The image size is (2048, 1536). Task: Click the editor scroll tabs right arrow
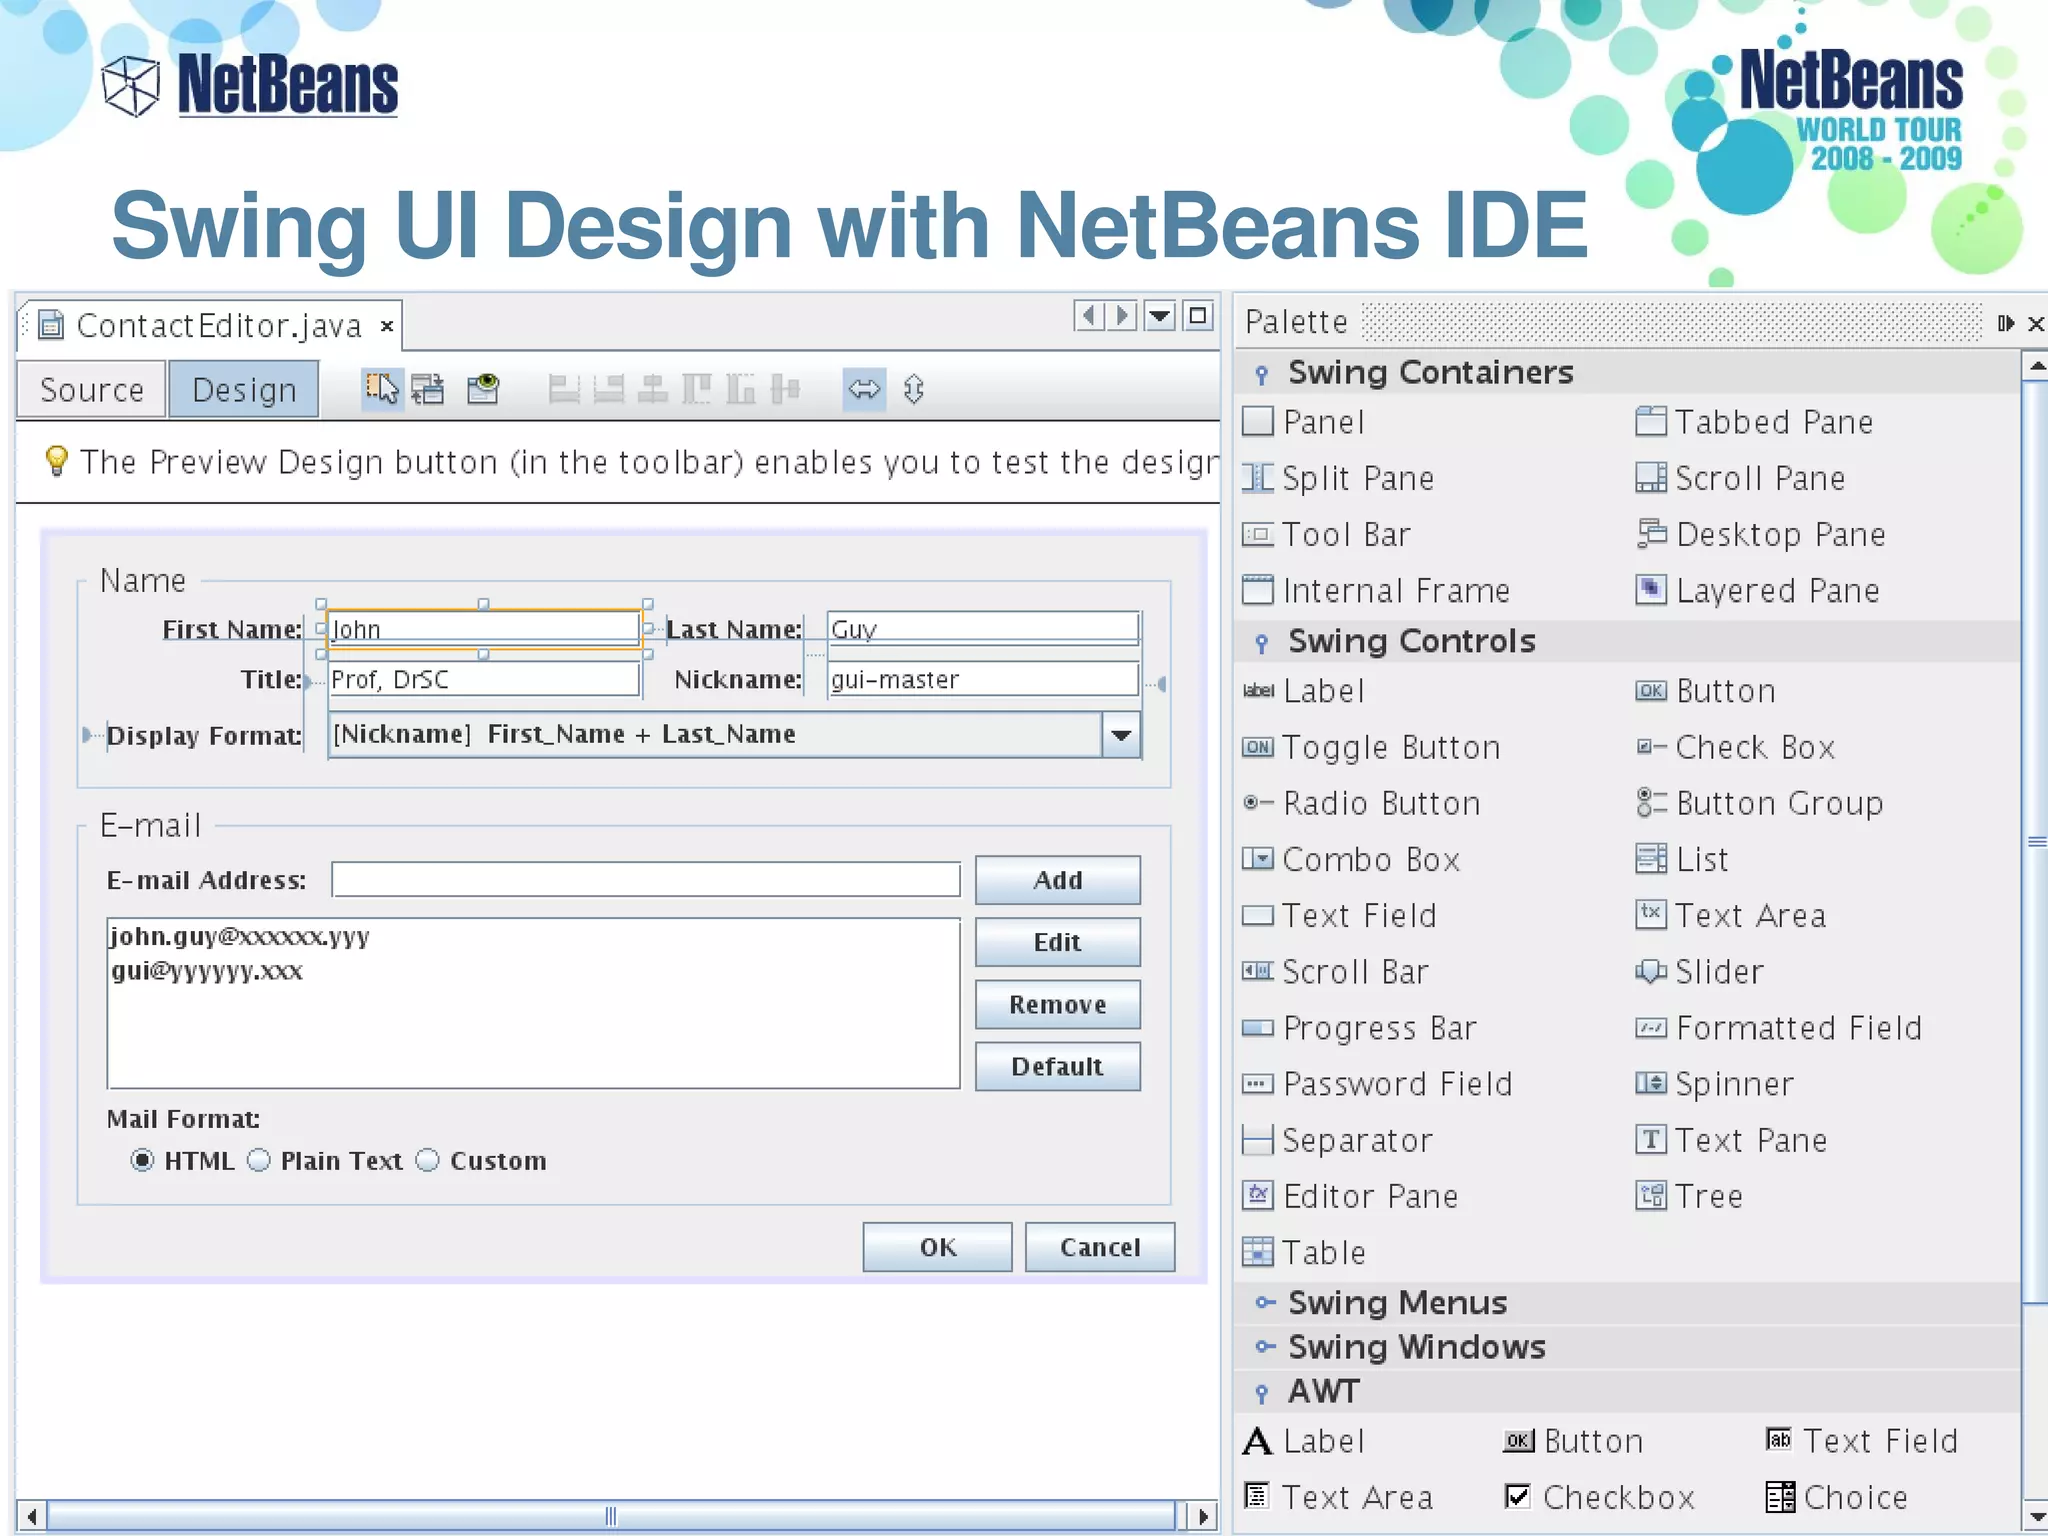tap(1122, 317)
